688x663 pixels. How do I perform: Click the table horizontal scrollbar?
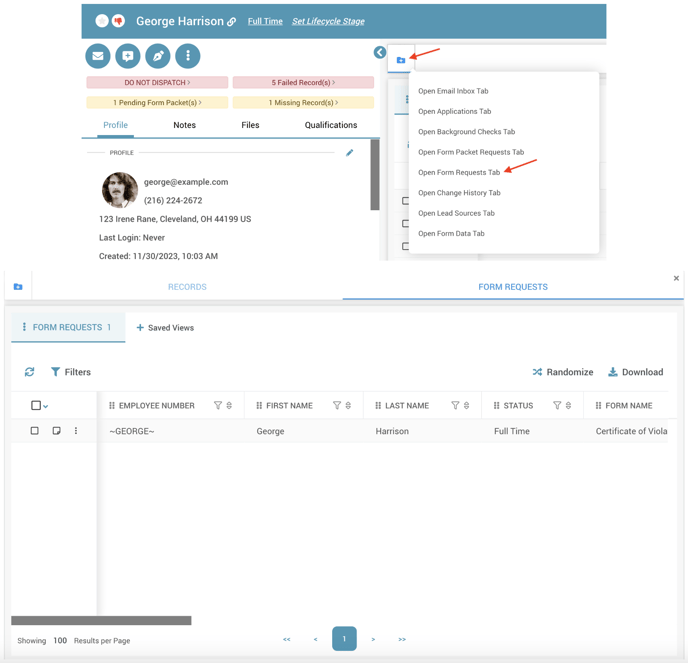[101, 620]
